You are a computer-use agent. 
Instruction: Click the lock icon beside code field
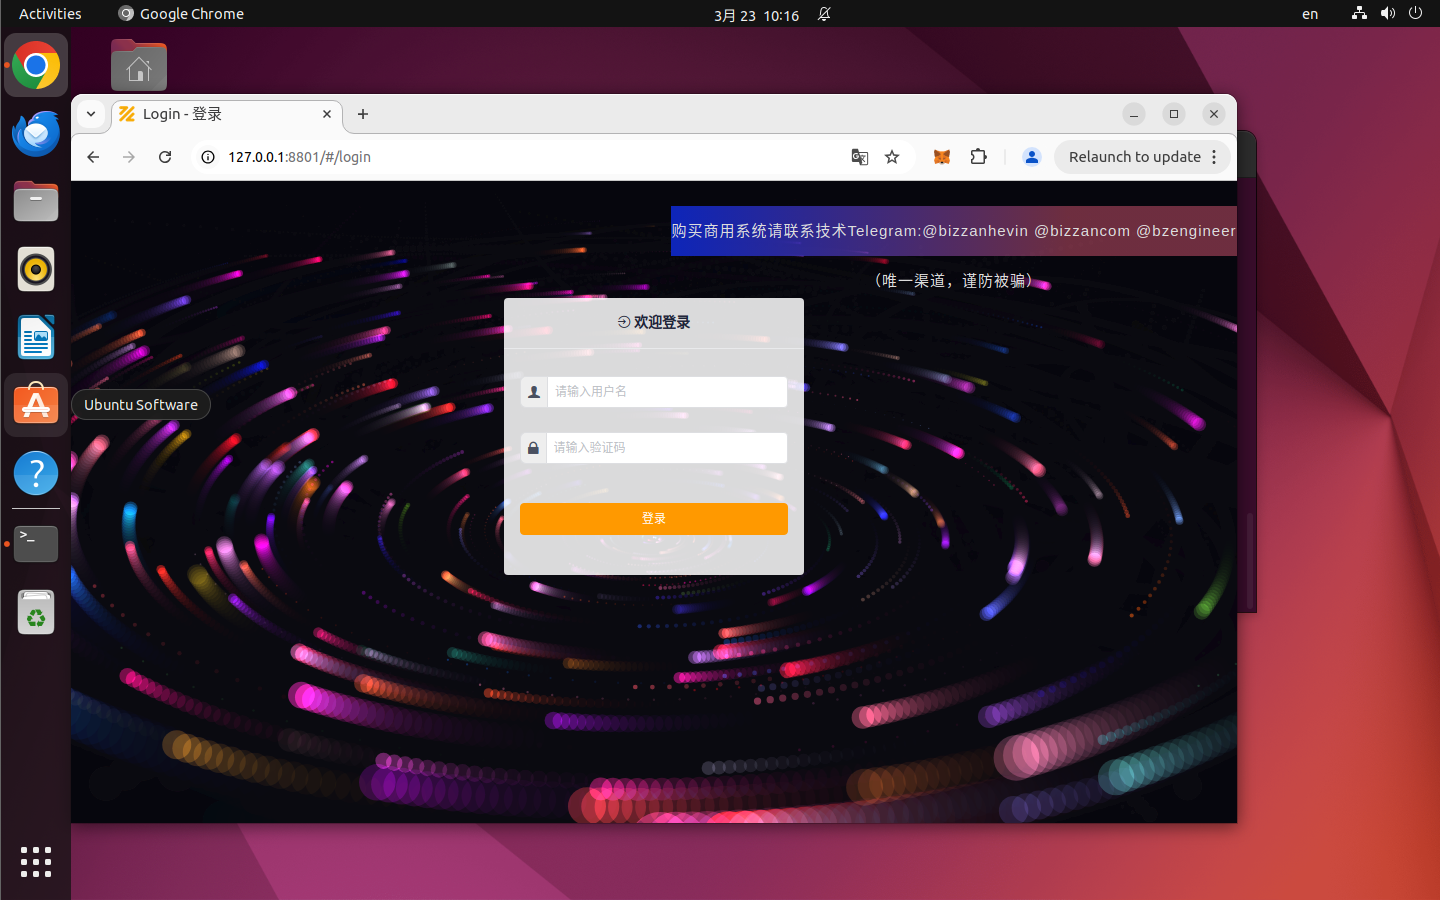coord(533,448)
